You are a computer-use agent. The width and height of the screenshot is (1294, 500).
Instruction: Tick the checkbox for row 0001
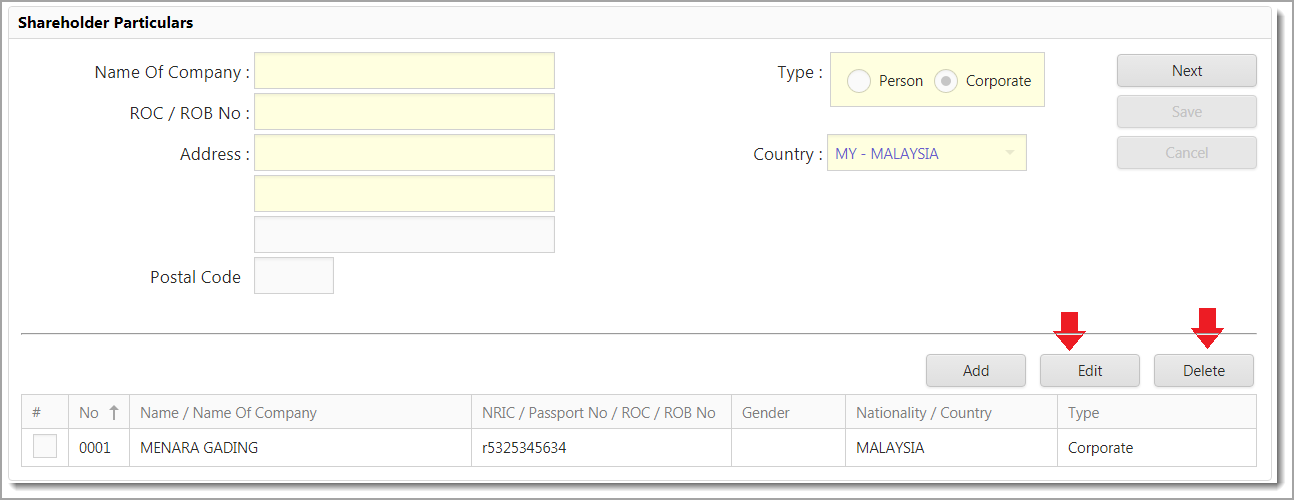point(45,447)
